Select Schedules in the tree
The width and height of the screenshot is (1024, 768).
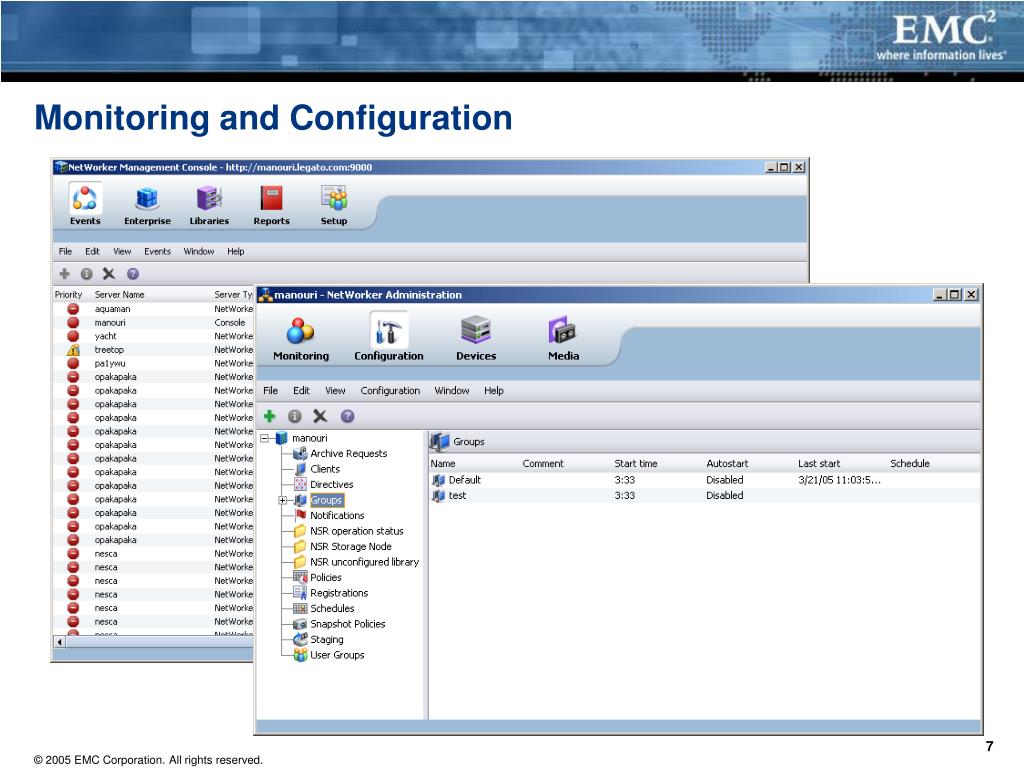tap(332, 609)
